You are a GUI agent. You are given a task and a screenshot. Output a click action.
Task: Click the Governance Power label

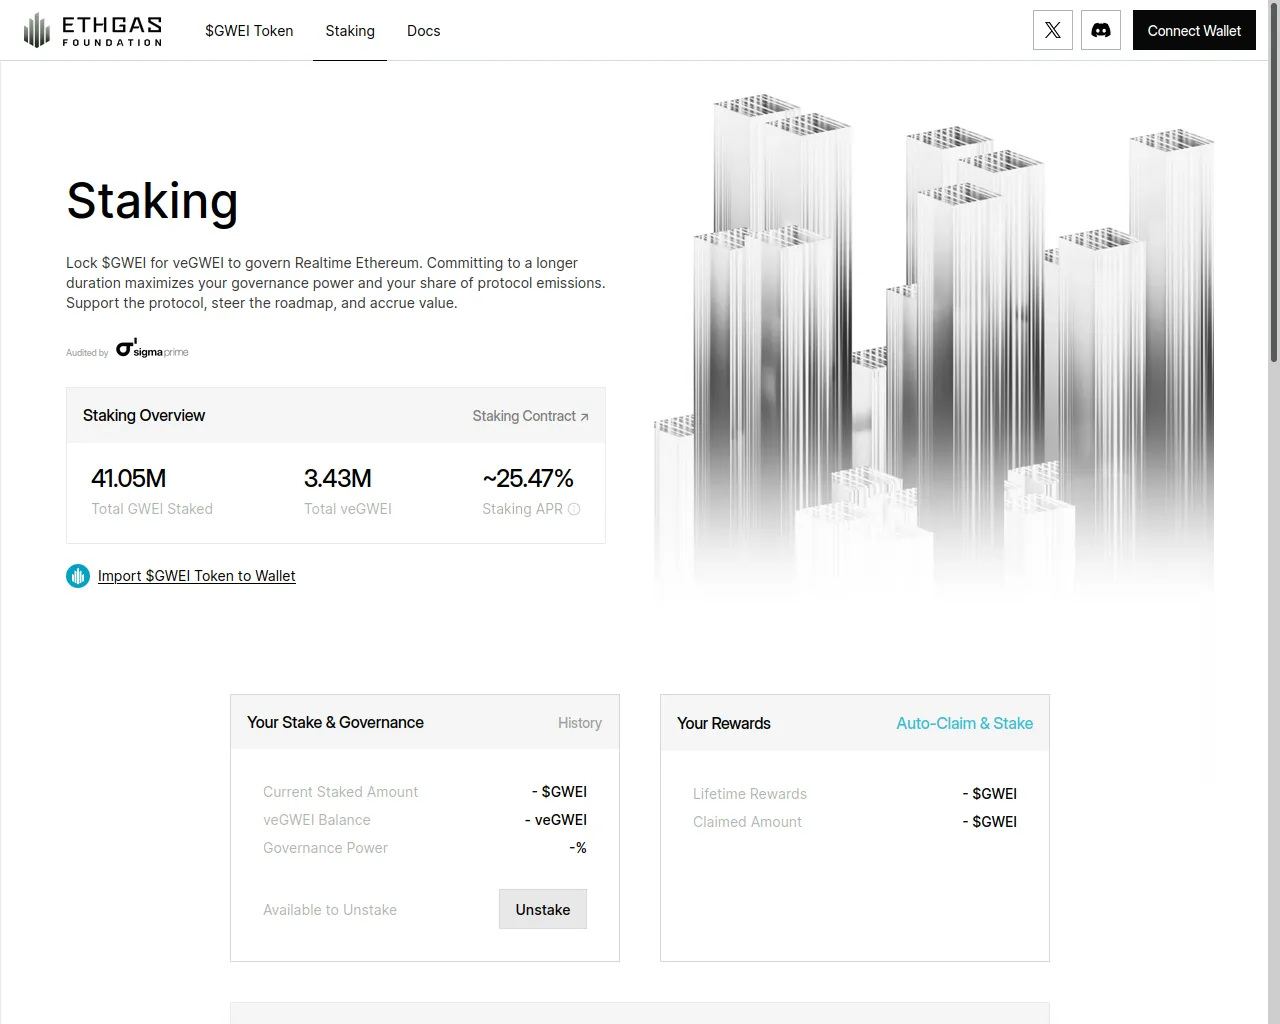point(325,848)
